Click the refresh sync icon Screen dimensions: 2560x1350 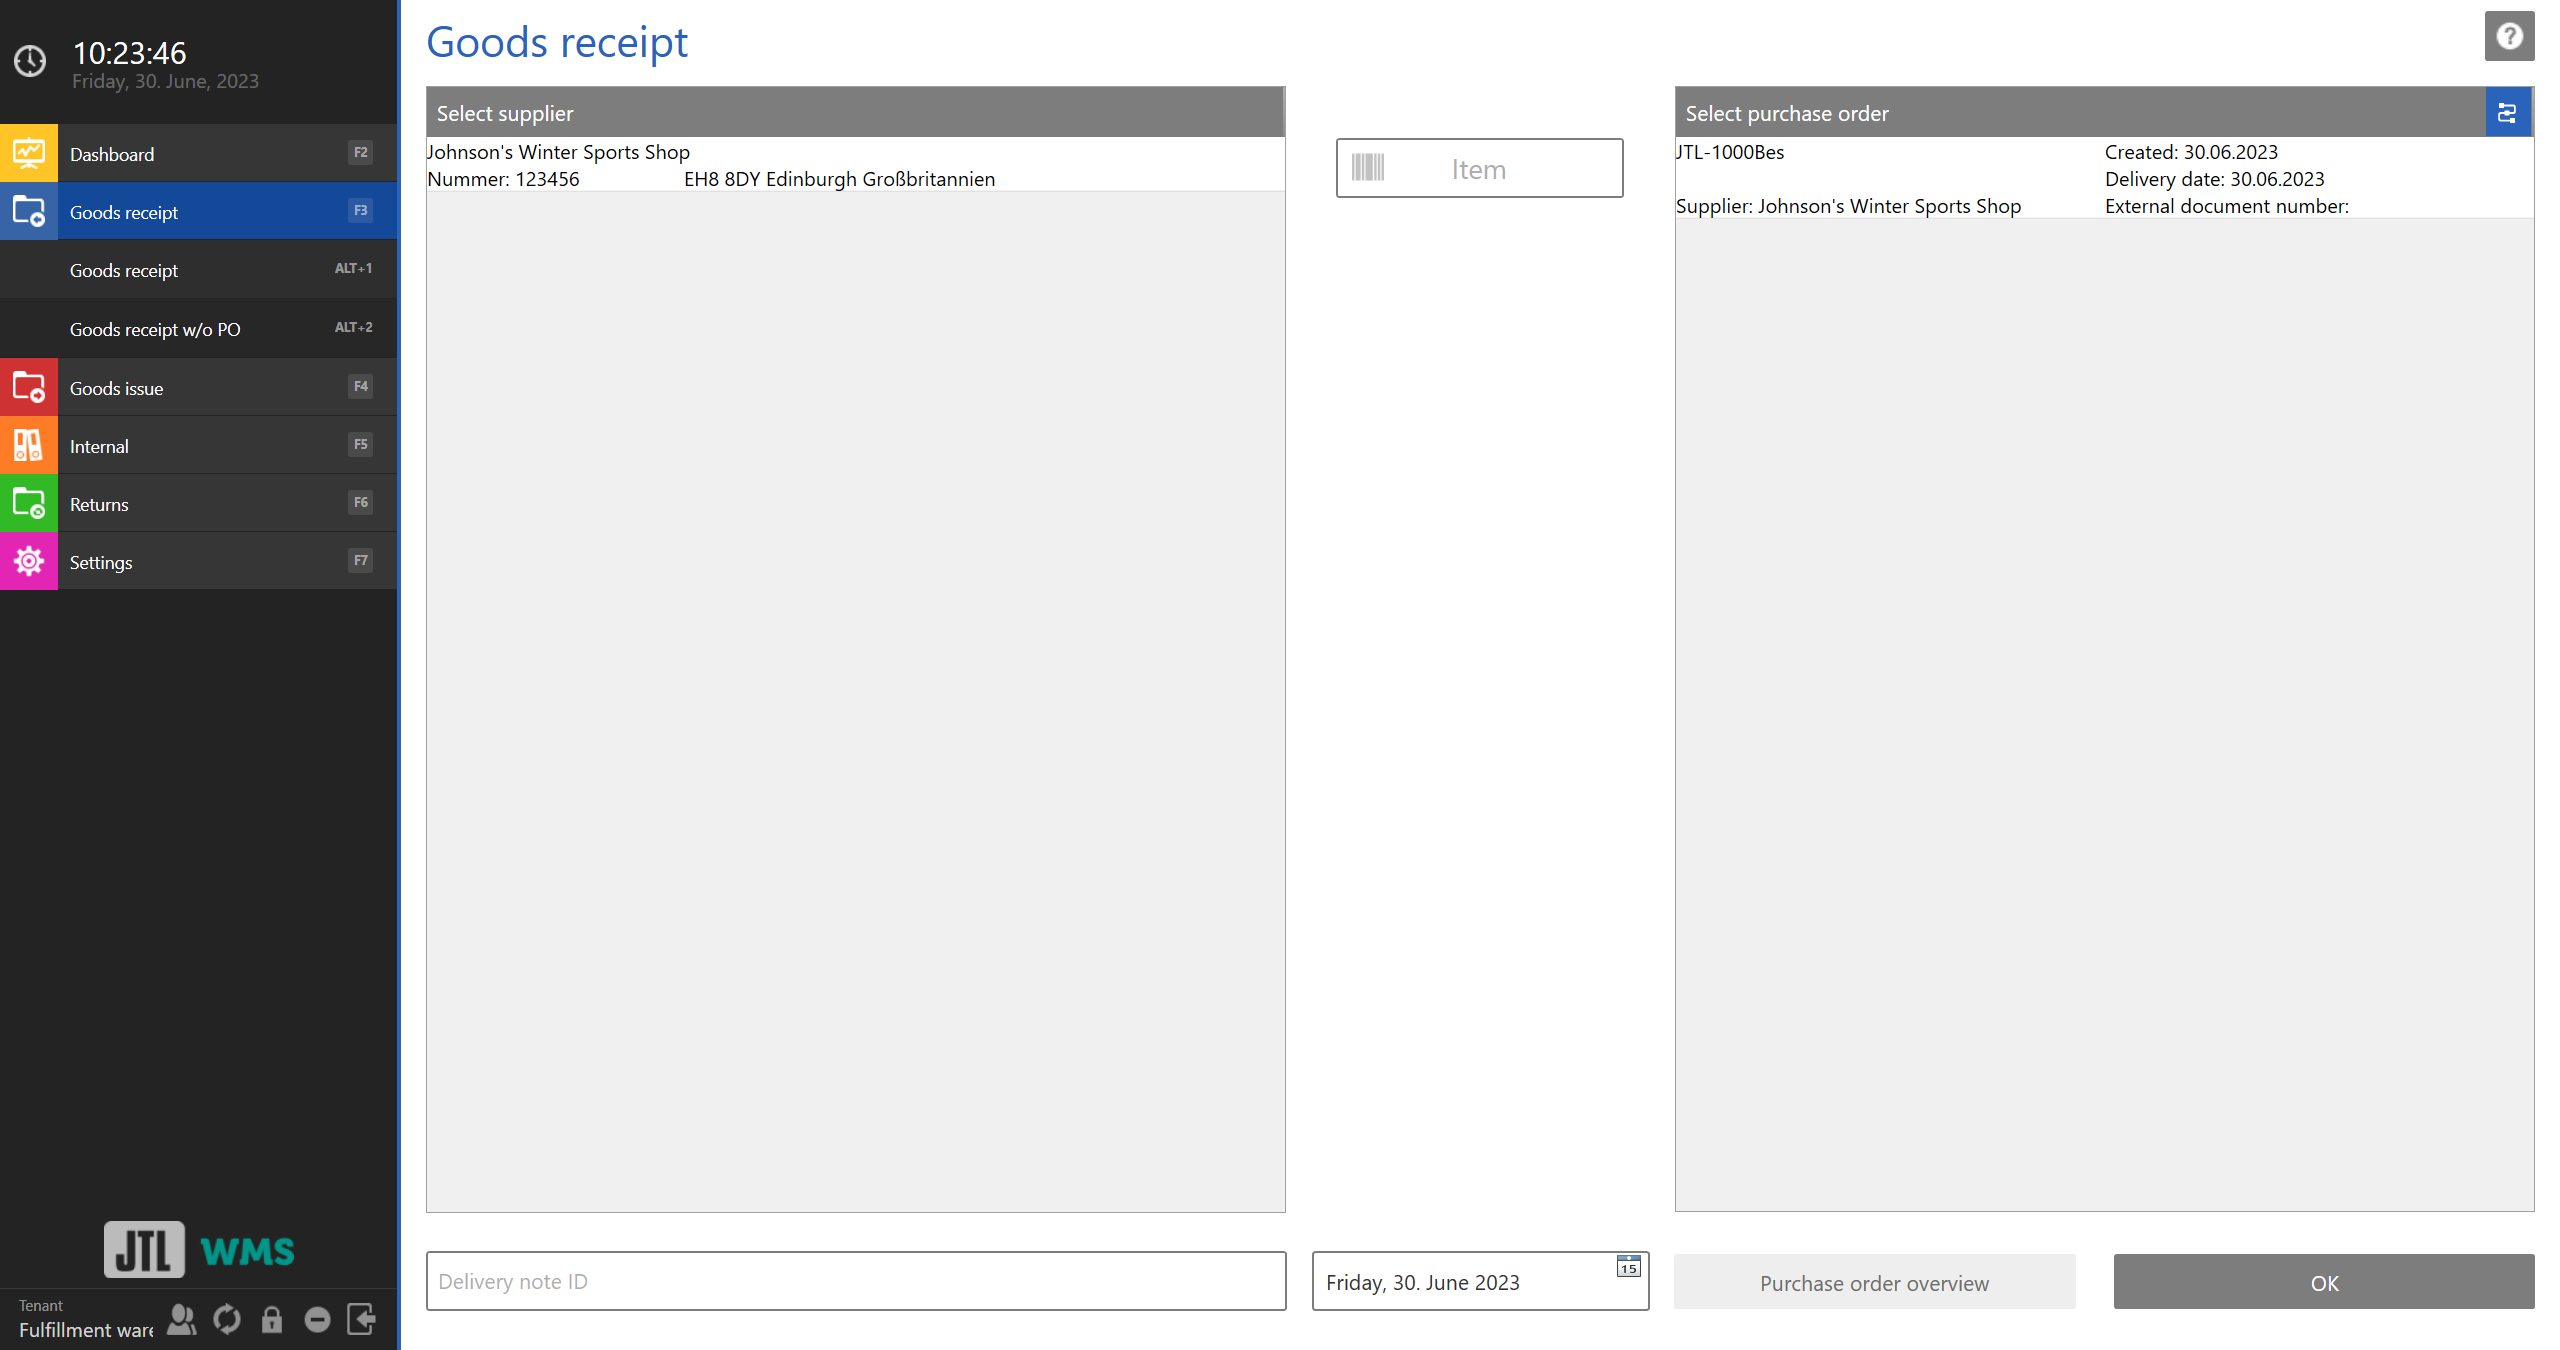(227, 1320)
